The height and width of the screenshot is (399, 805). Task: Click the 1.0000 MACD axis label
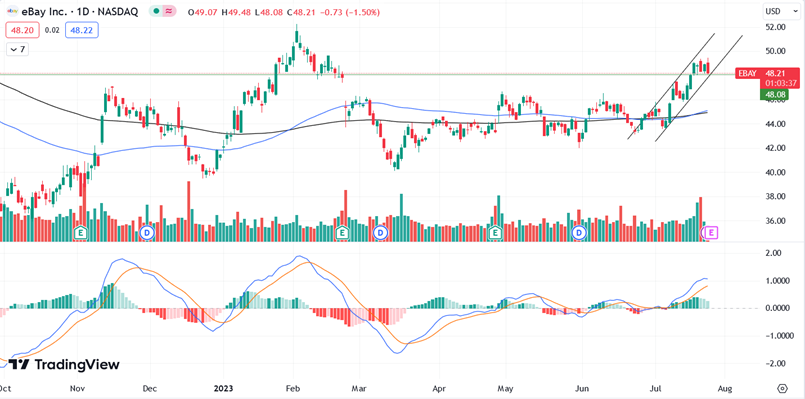pyautogui.click(x=778, y=280)
